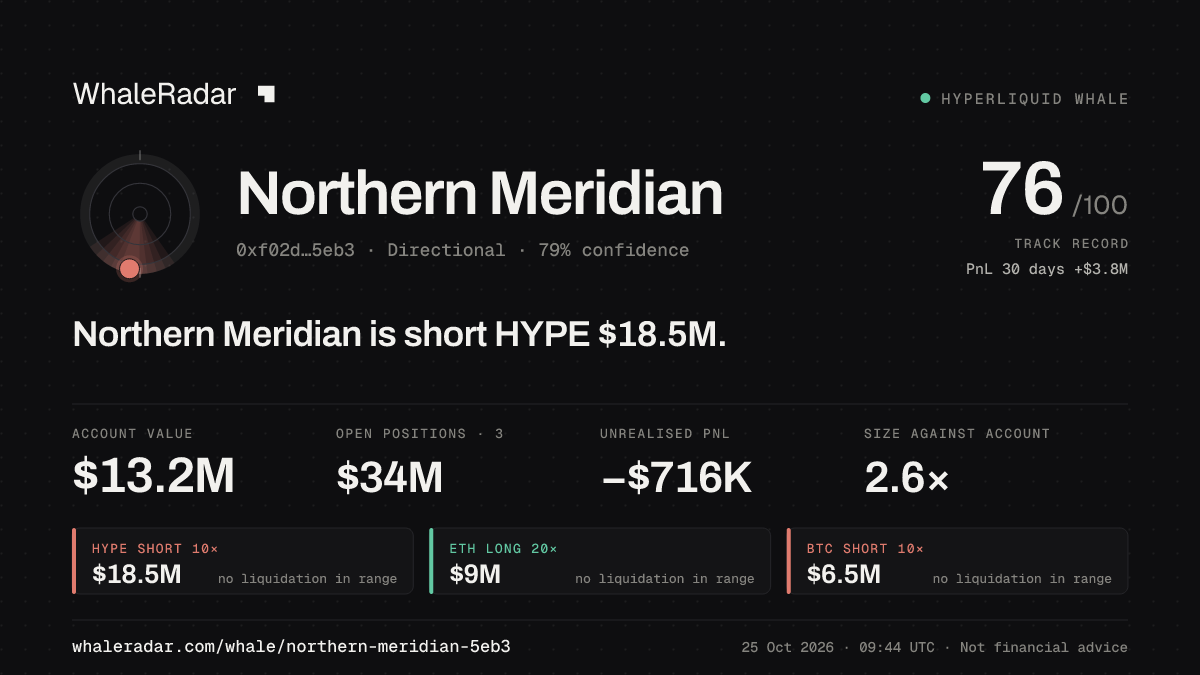1200x675 pixels.
Task: Click no liquidation note in BTC card
Action: pyautogui.click(x=1022, y=579)
